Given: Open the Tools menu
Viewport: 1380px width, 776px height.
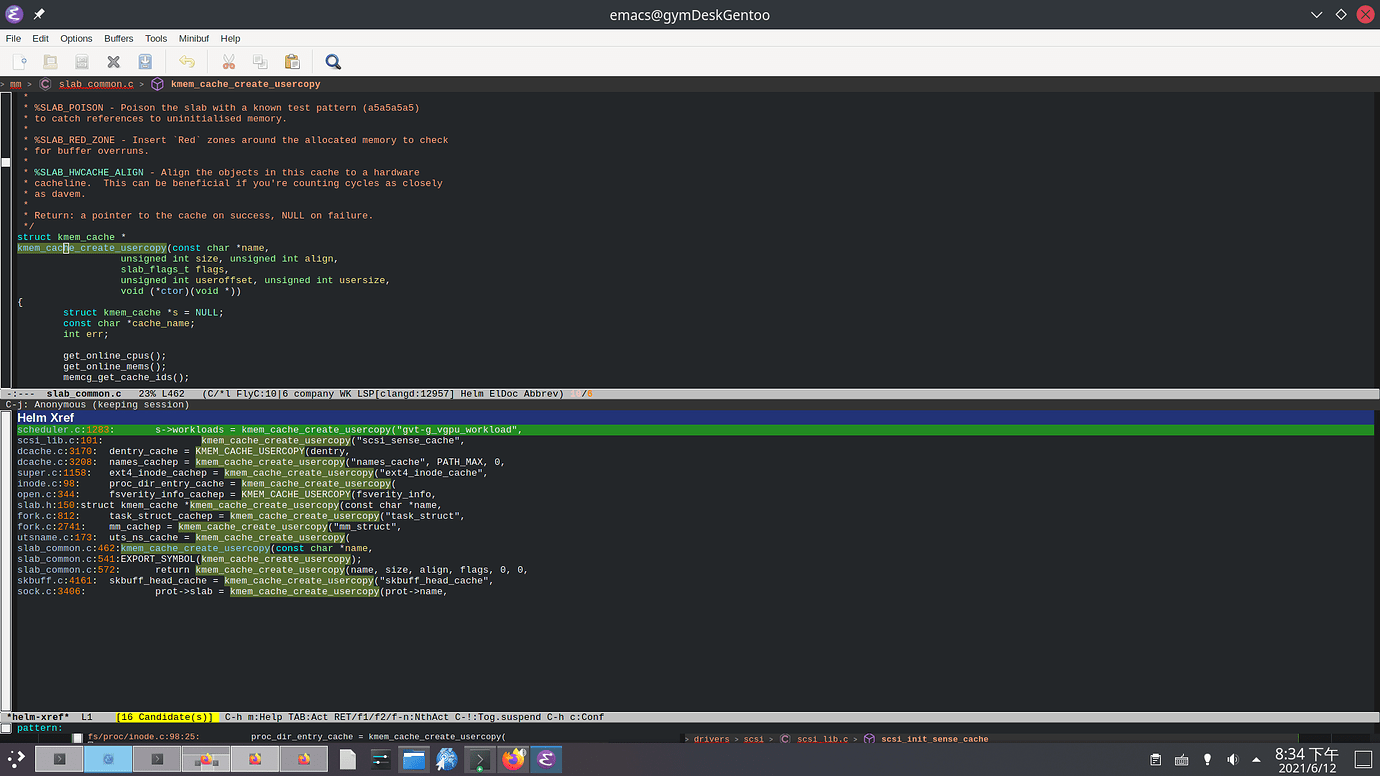Looking at the screenshot, I should click(156, 39).
